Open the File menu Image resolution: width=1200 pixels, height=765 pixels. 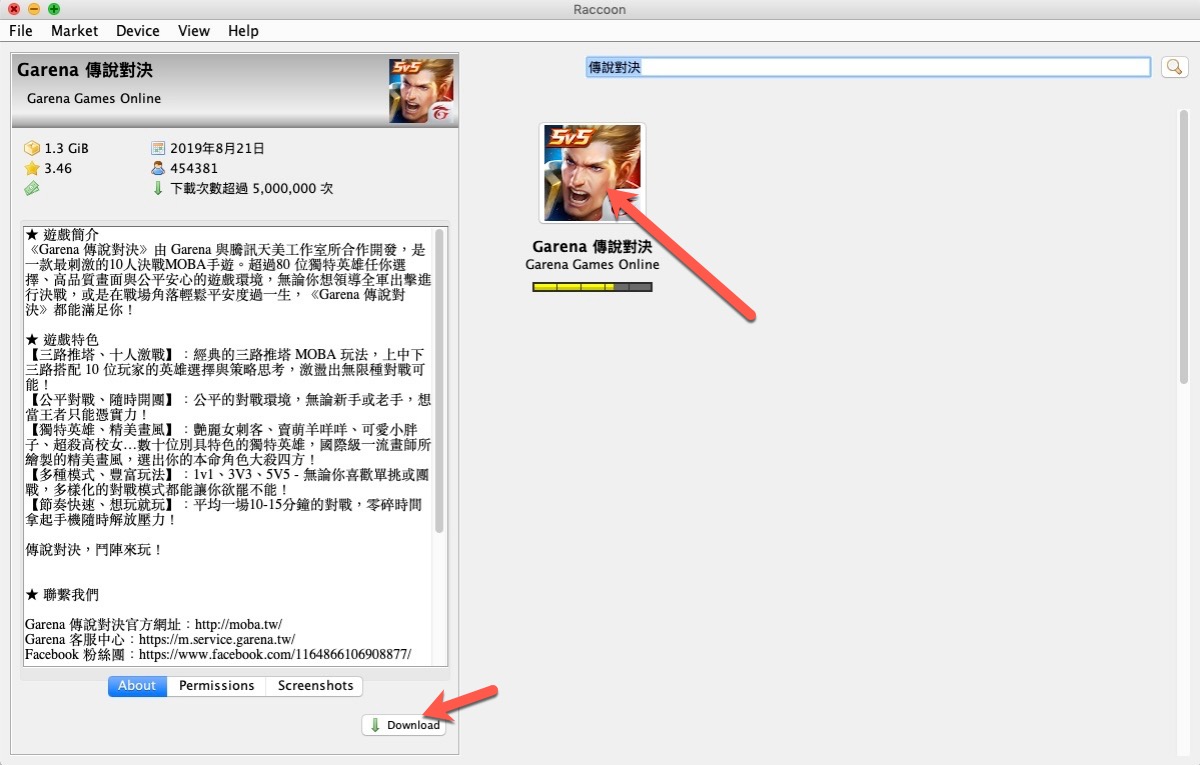(x=21, y=31)
